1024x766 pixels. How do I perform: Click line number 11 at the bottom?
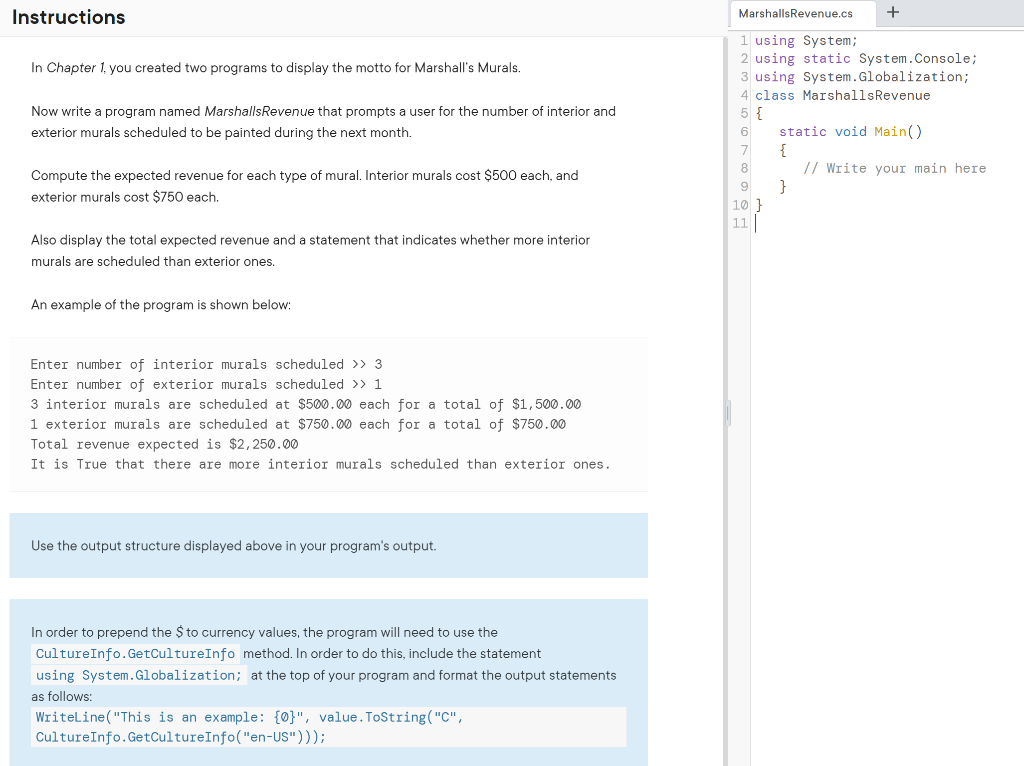pos(740,223)
